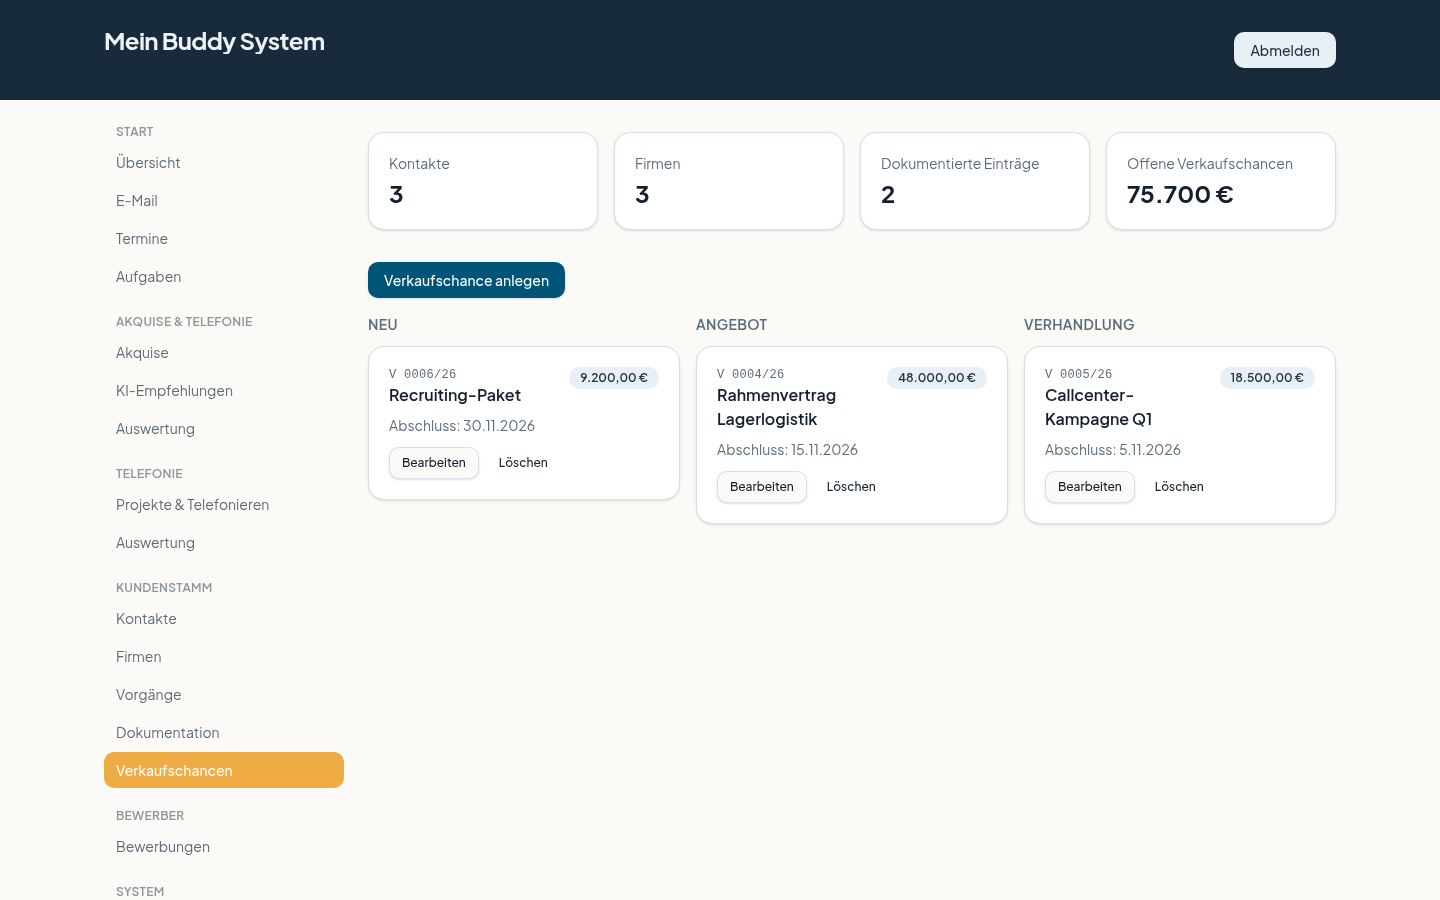Open Auswertung under the Telefonie heading
Viewport: 1440px width, 900px height.
[224, 543]
